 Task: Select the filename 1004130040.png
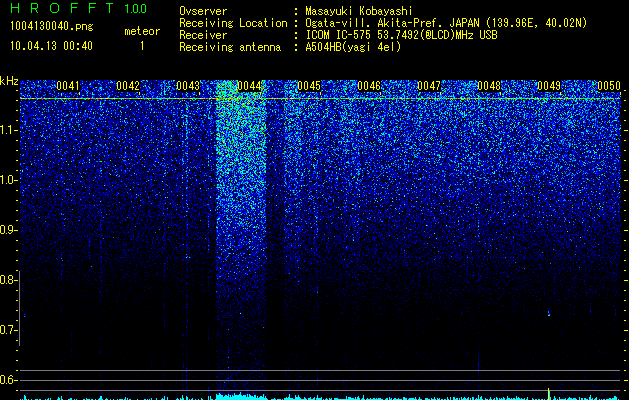point(52,26)
